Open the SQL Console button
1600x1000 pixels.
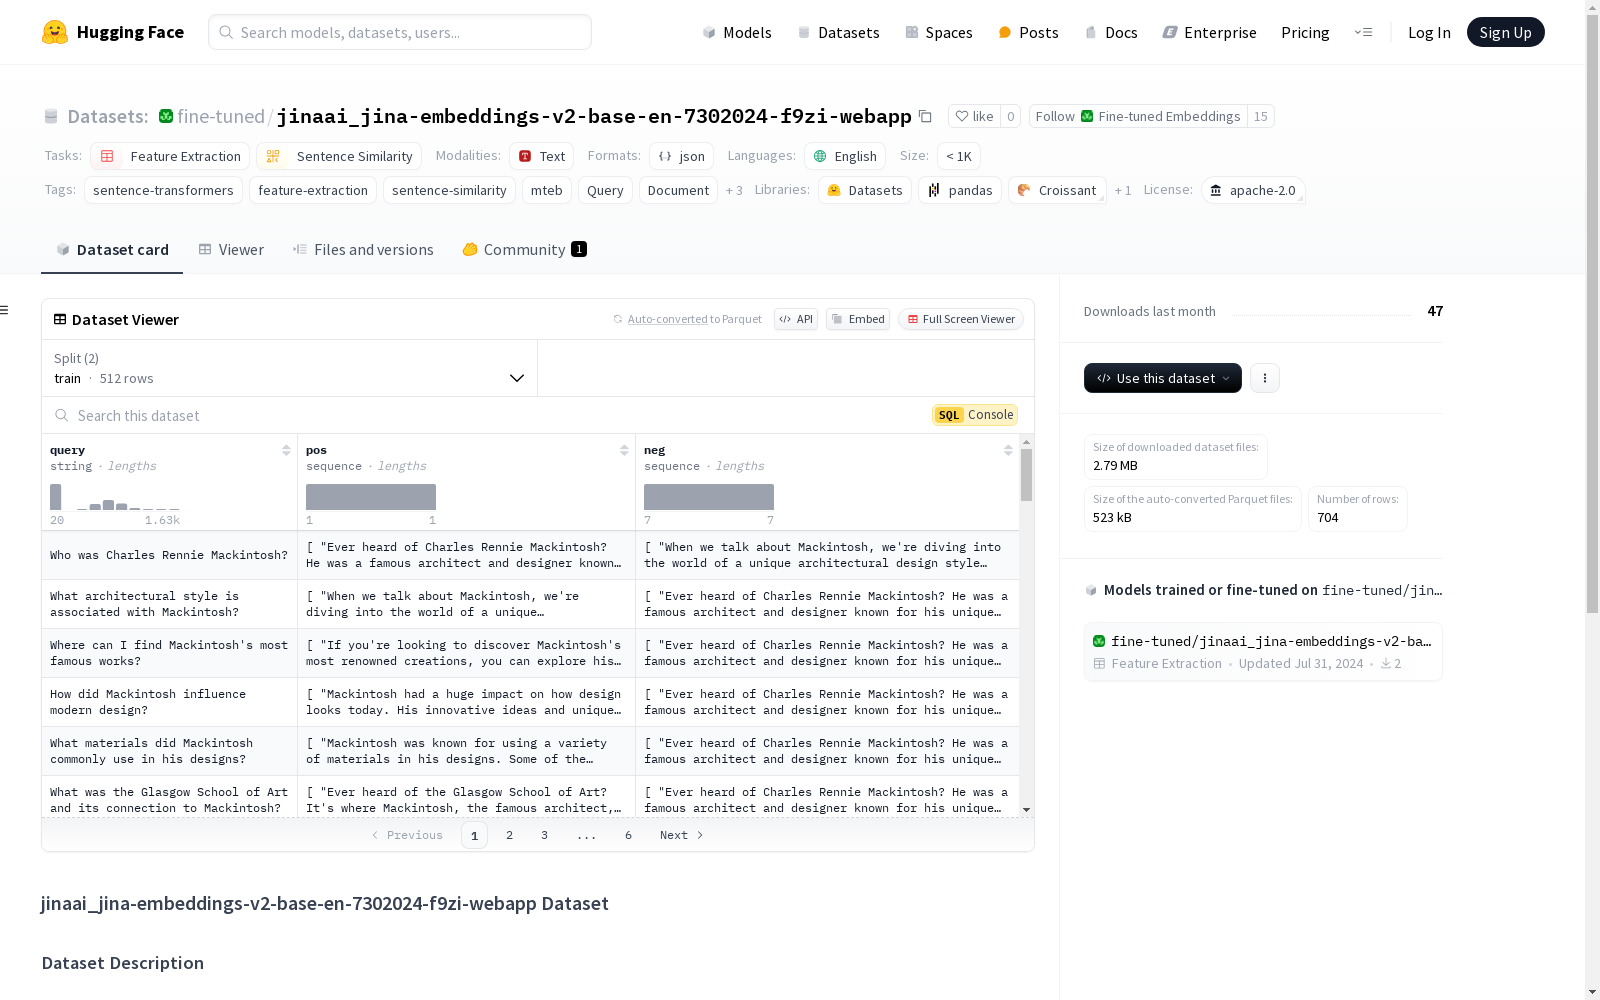click(975, 415)
